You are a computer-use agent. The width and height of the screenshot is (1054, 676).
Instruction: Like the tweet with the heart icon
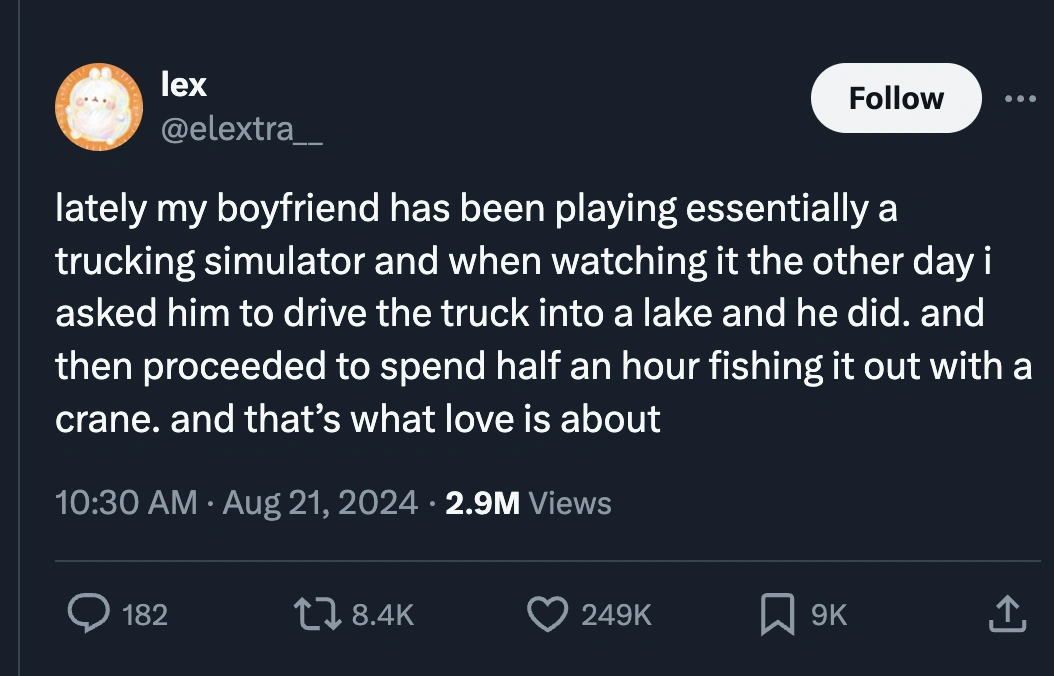click(547, 614)
